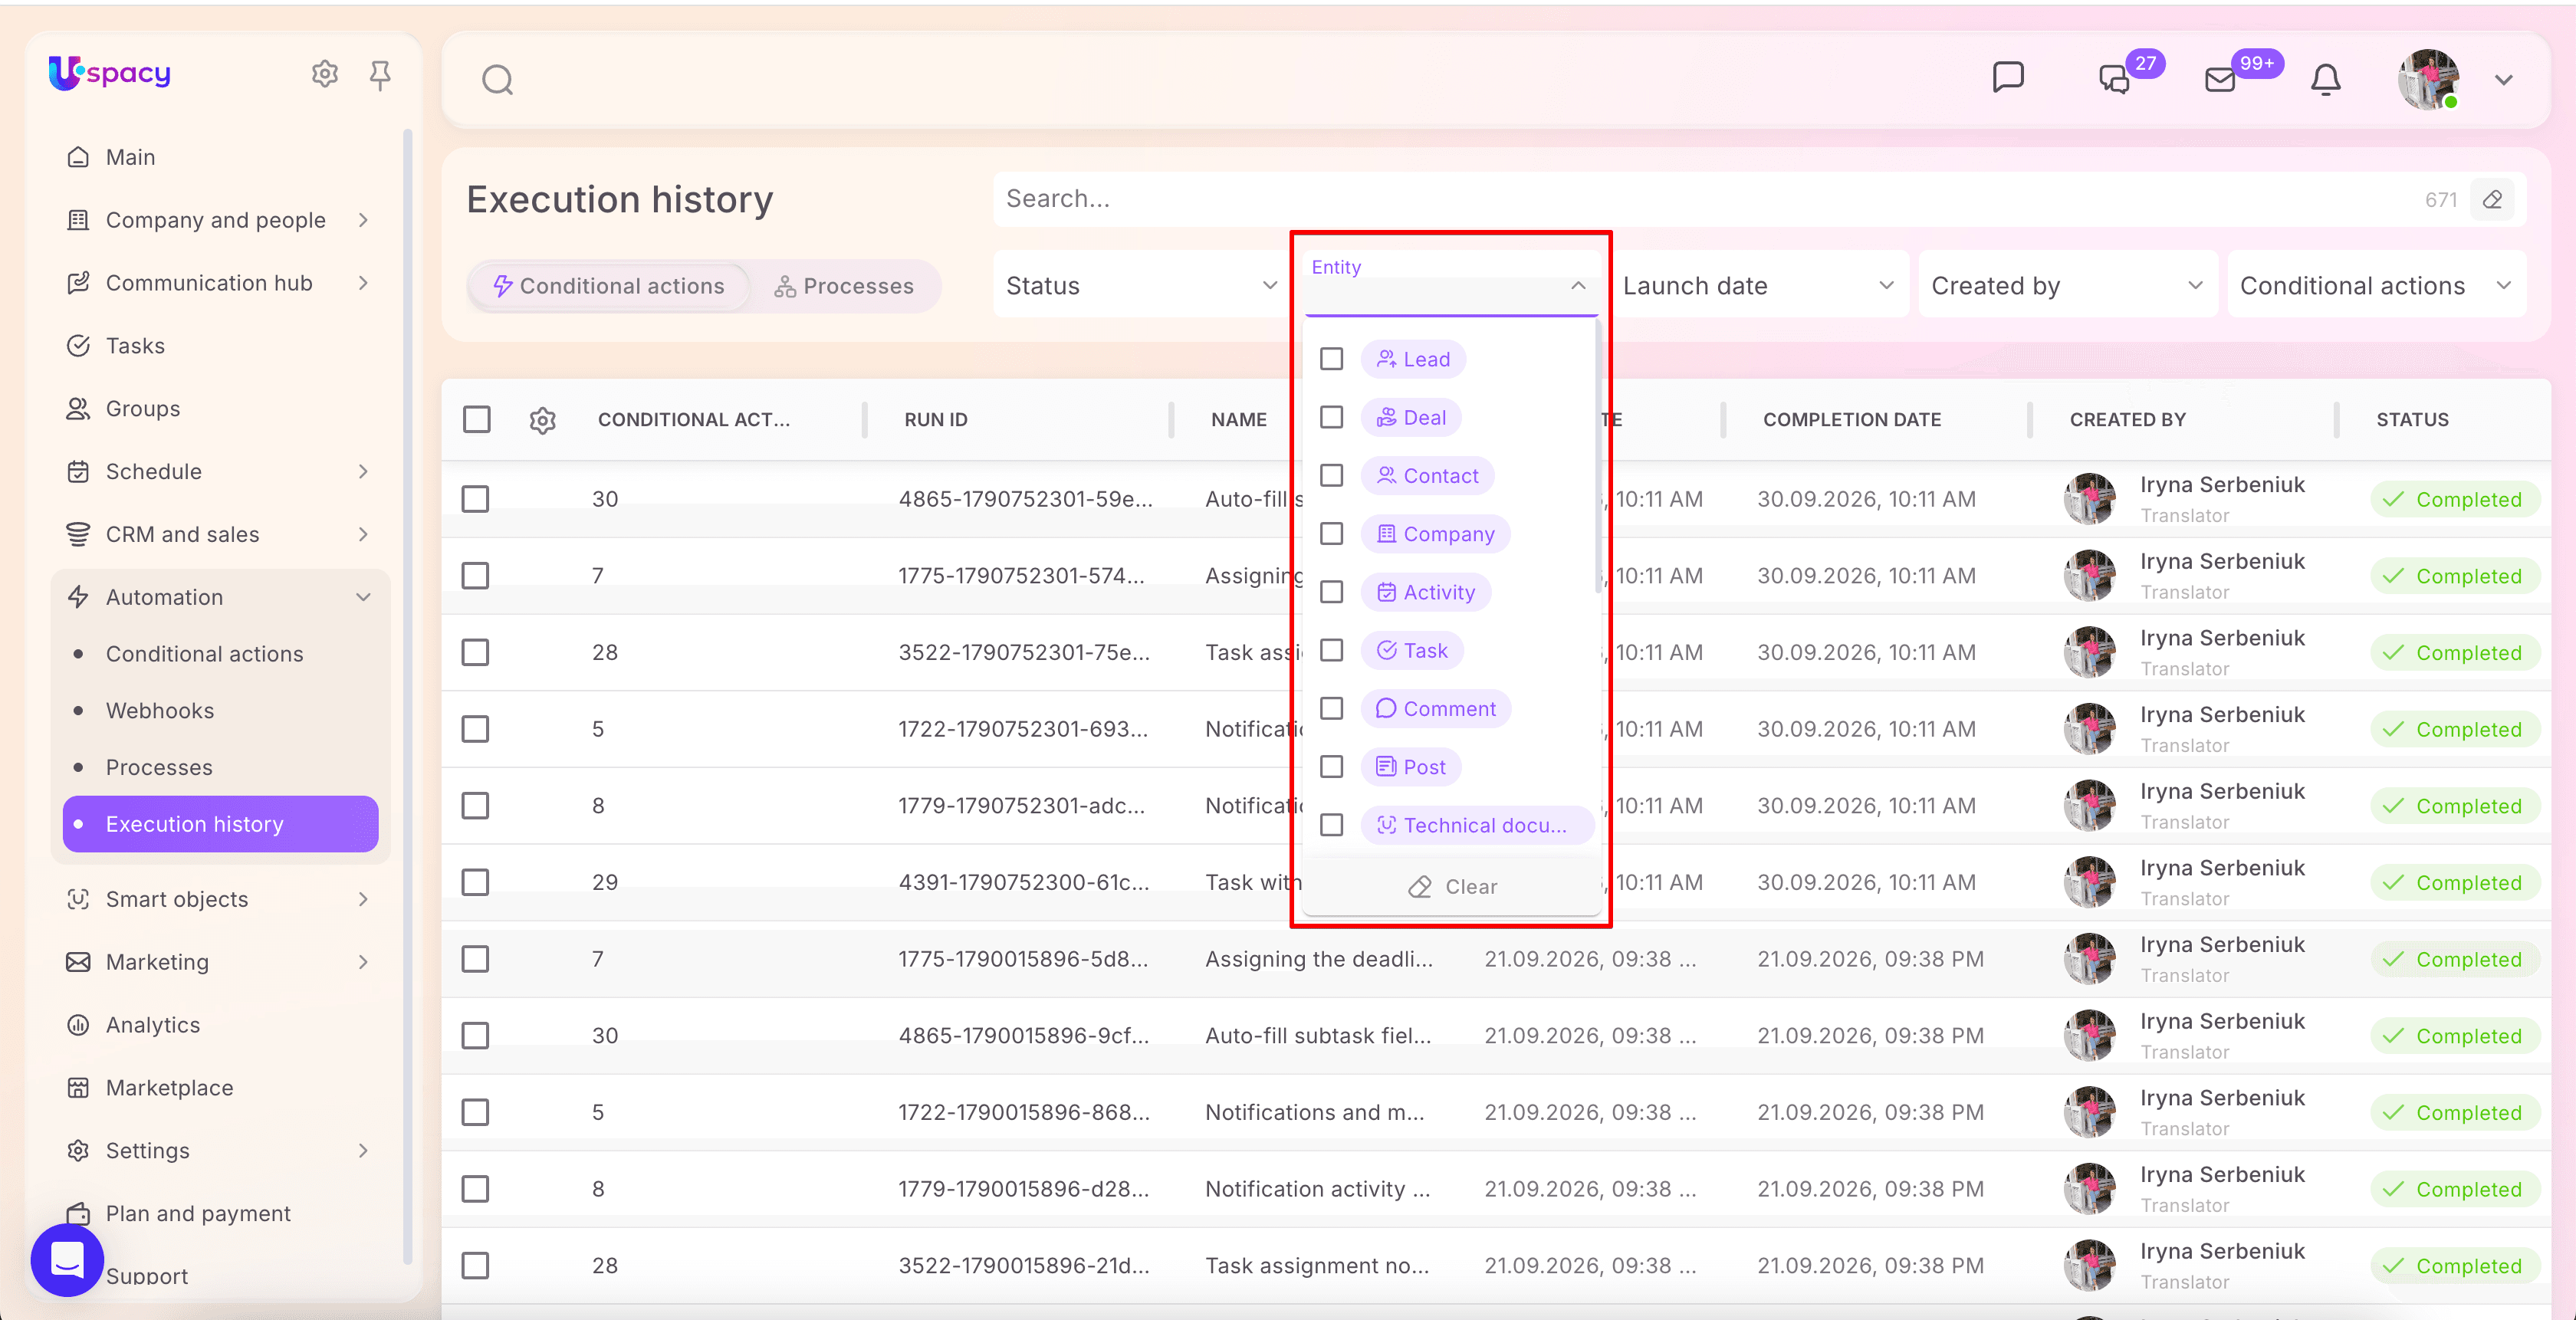
Task: Open the notifications bell
Action: pyautogui.click(x=2326, y=79)
